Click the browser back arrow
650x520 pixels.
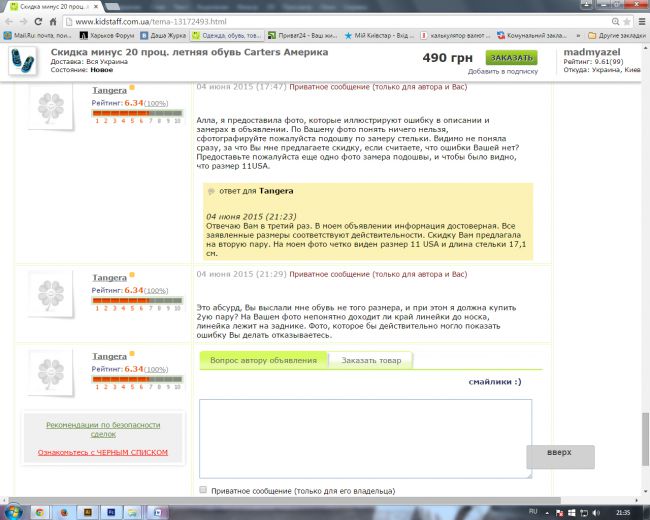[11, 20]
